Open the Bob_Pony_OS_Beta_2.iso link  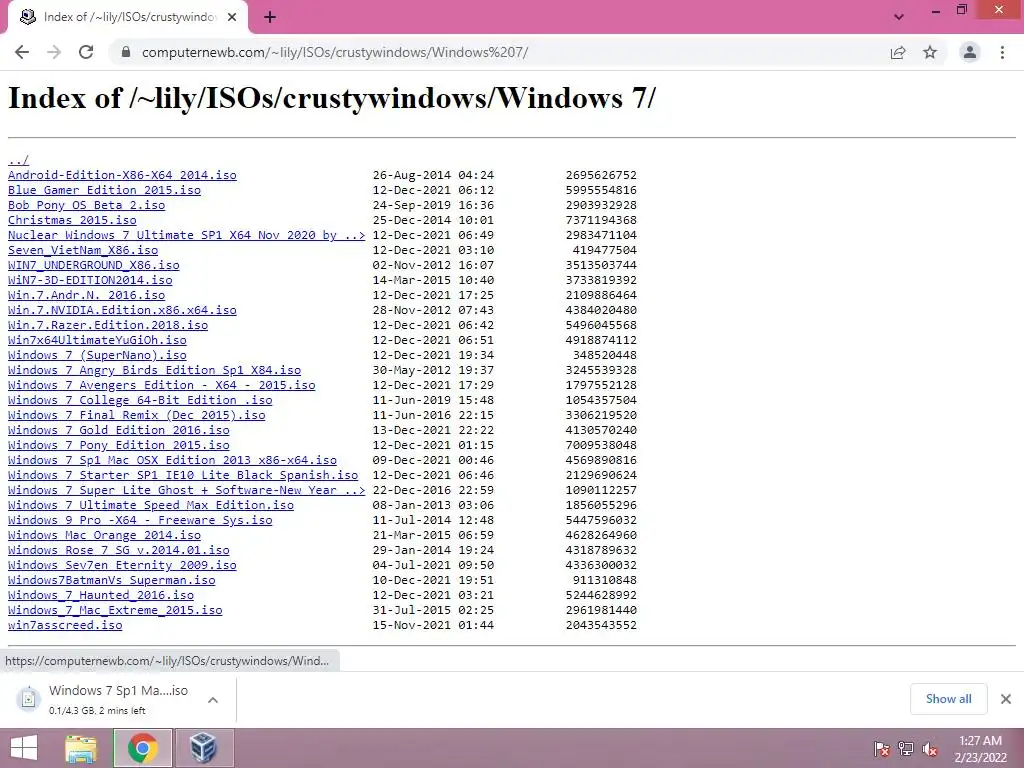point(86,205)
